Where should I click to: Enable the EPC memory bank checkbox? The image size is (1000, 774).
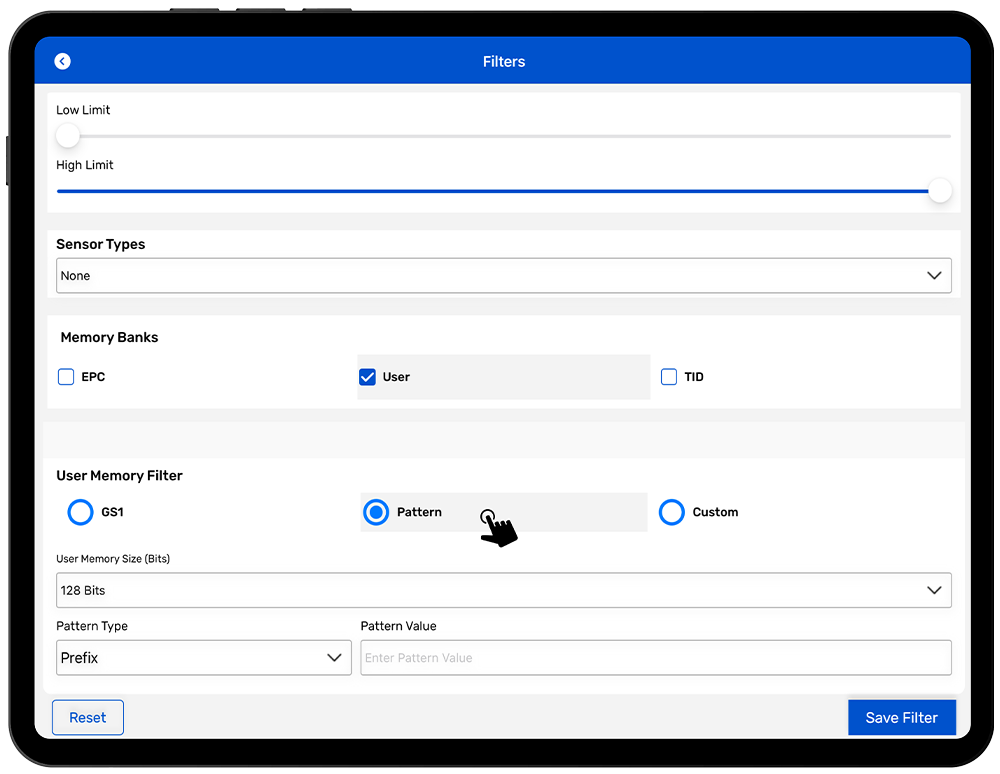click(66, 377)
